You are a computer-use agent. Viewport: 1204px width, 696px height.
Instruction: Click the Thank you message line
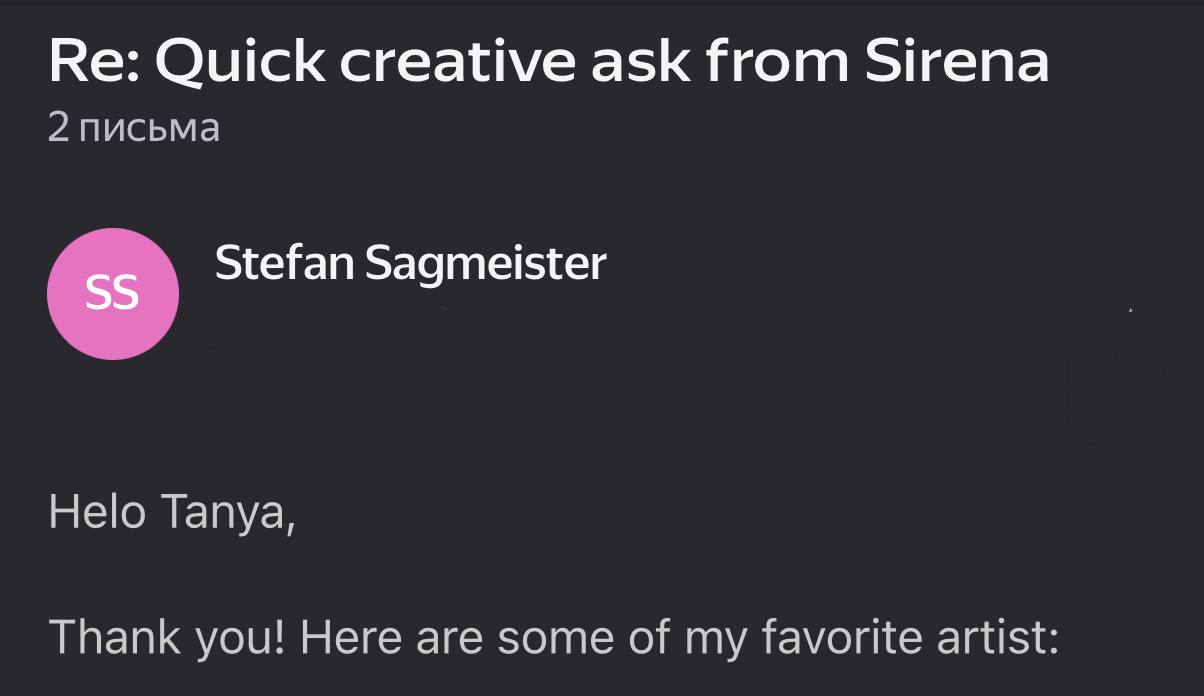[x=553, y=637]
